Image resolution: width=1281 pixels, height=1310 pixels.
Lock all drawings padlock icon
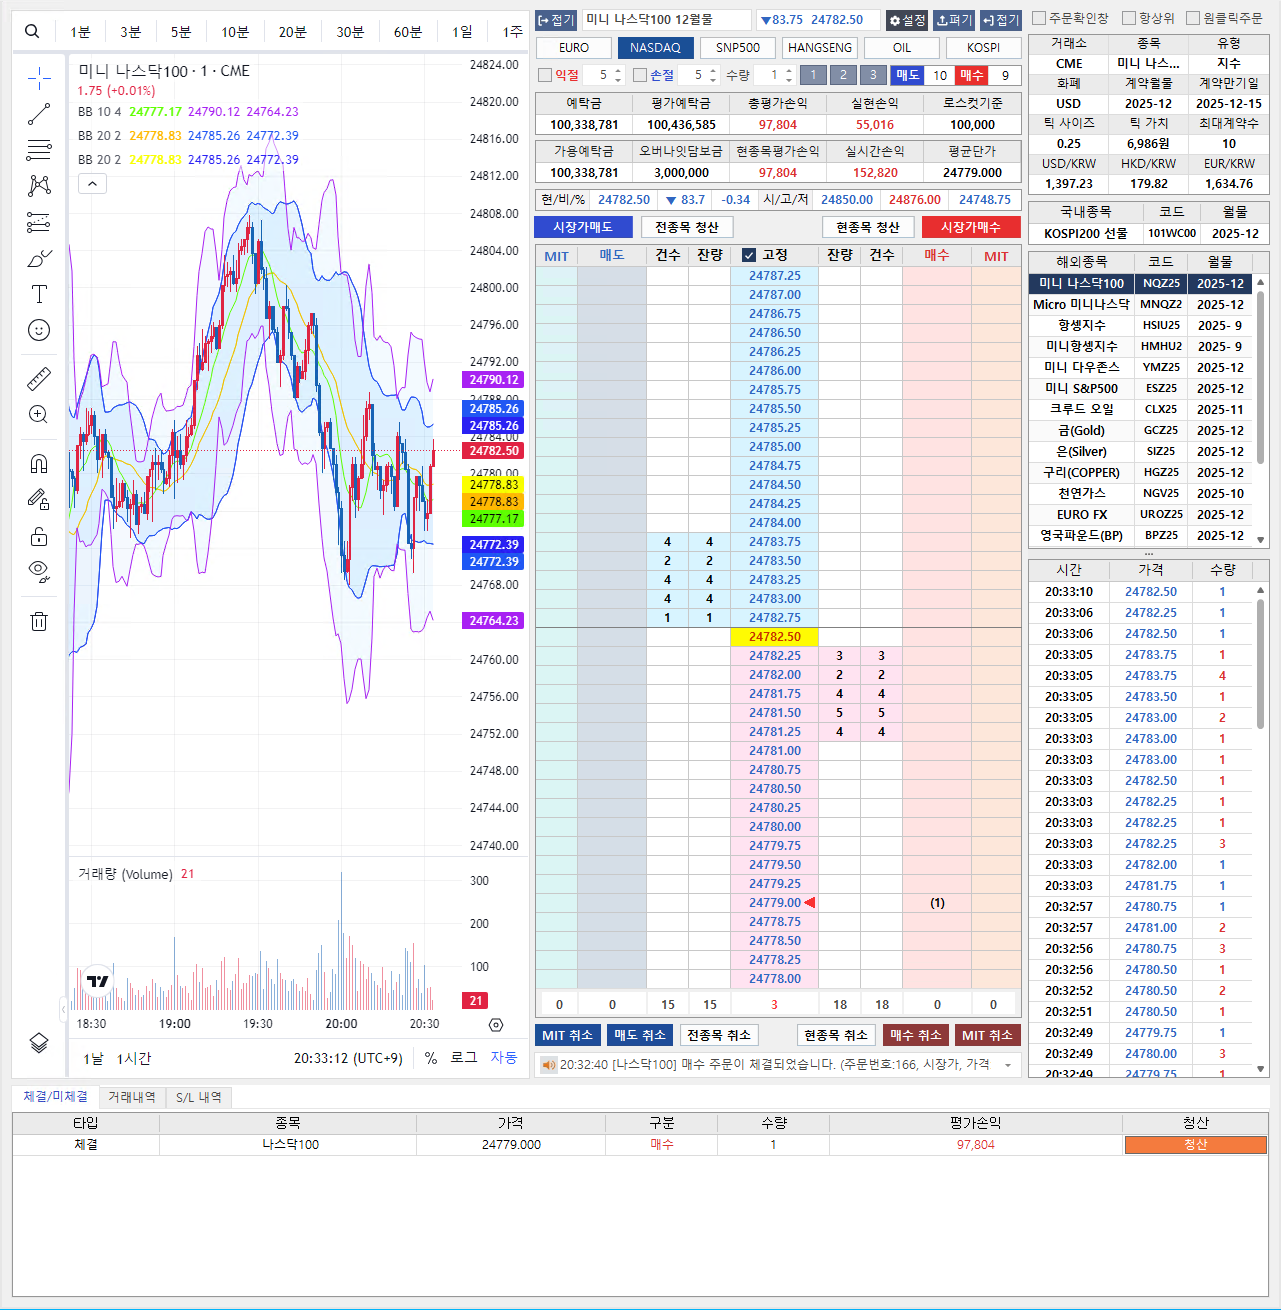[39, 536]
